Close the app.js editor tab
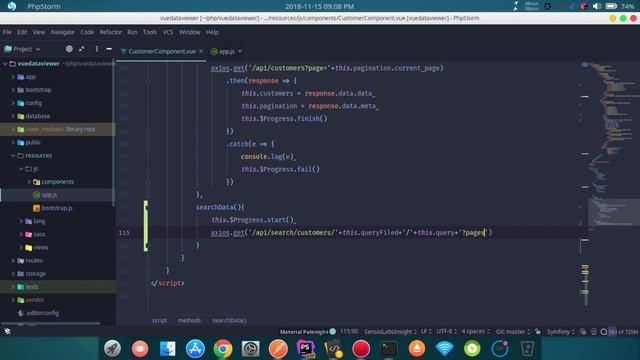 pyautogui.click(x=240, y=51)
